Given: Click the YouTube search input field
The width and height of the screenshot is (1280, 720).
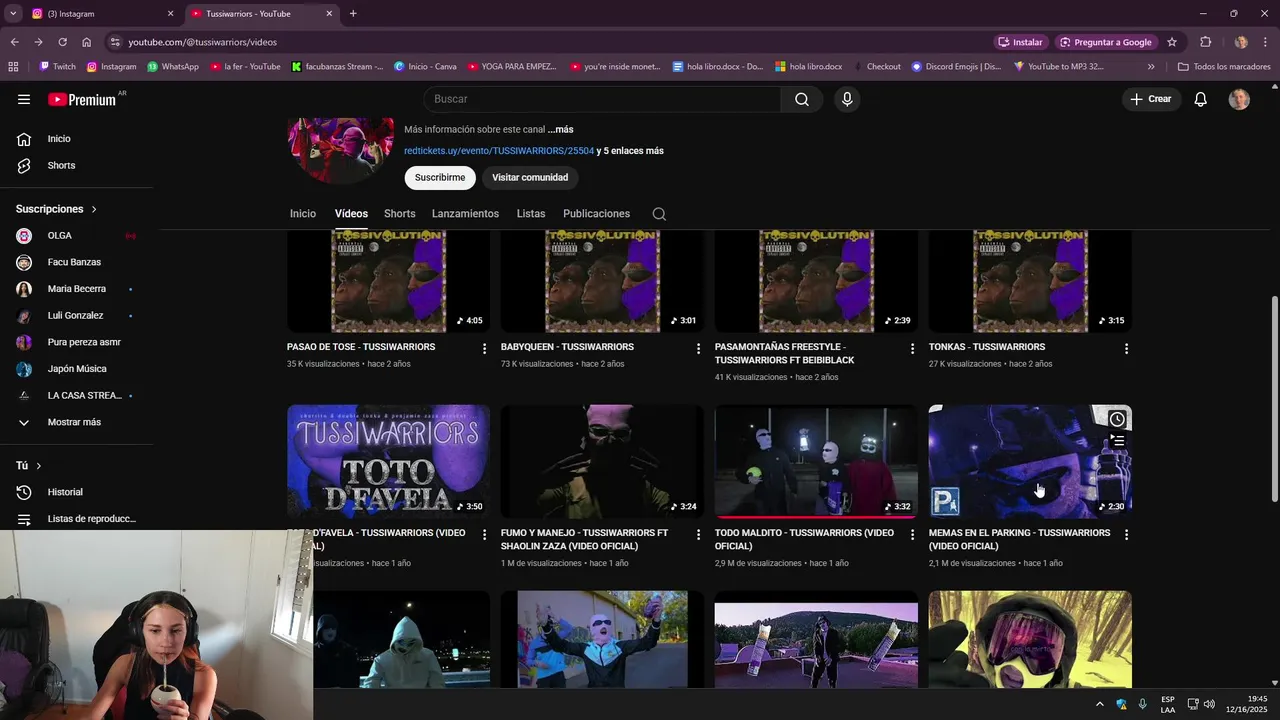Looking at the screenshot, I should (x=602, y=99).
